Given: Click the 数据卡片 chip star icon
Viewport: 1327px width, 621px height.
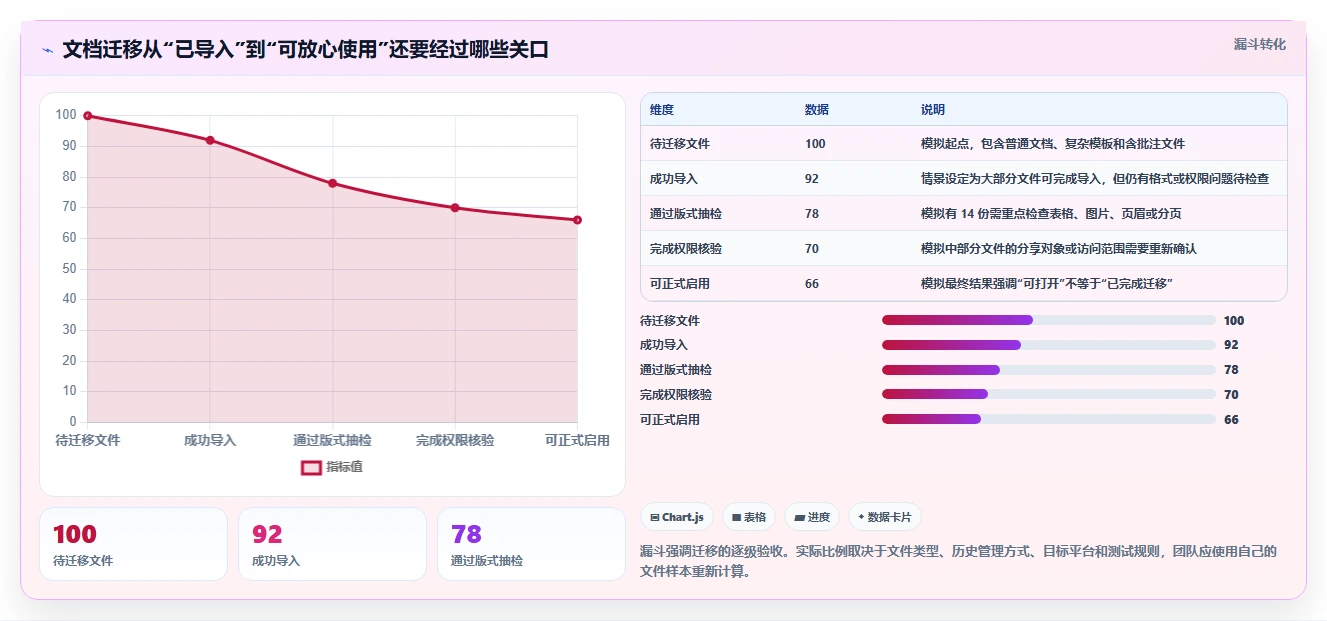Looking at the screenshot, I should click(861, 517).
